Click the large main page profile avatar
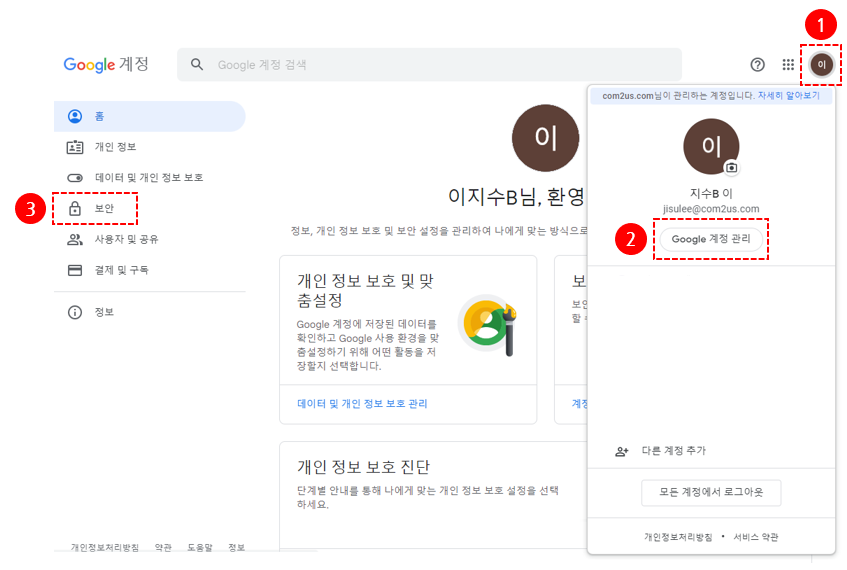The height and width of the screenshot is (570, 847). 546,138
